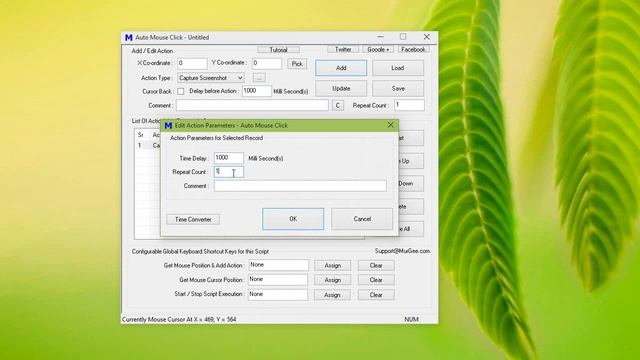640x360 pixels.
Task: Assign shortcut for Get Mouse Position & Add Action
Action: [x=332, y=265]
